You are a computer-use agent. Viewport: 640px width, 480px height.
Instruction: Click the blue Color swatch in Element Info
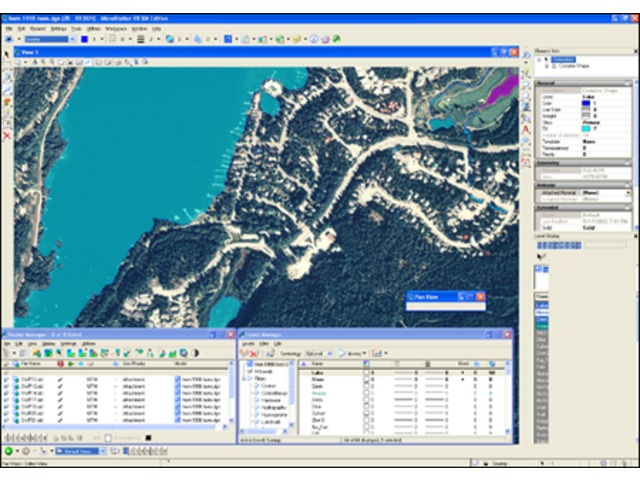pos(585,102)
